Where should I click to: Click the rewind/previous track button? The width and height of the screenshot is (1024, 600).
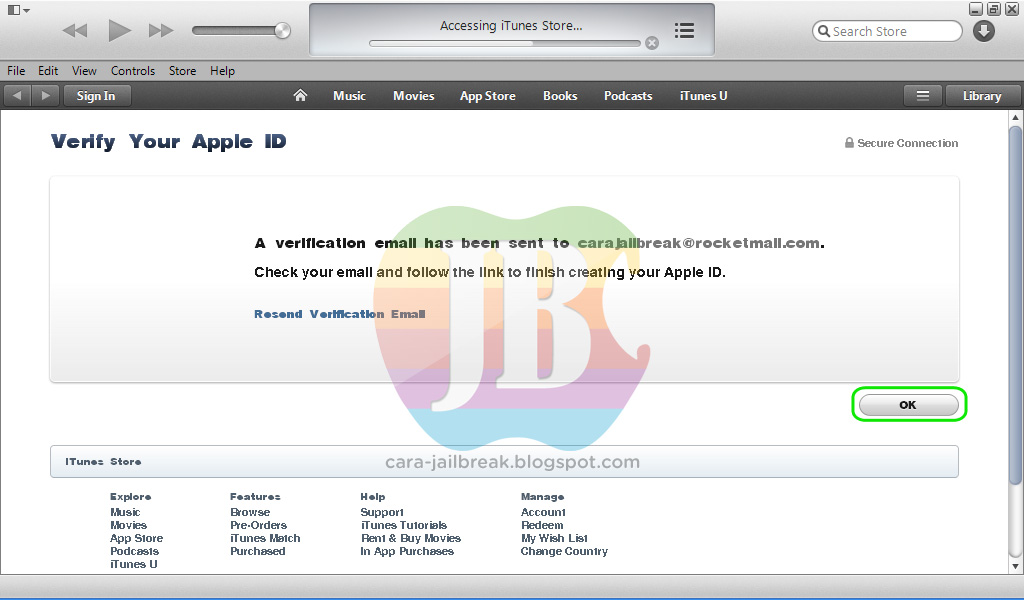click(75, 30)
